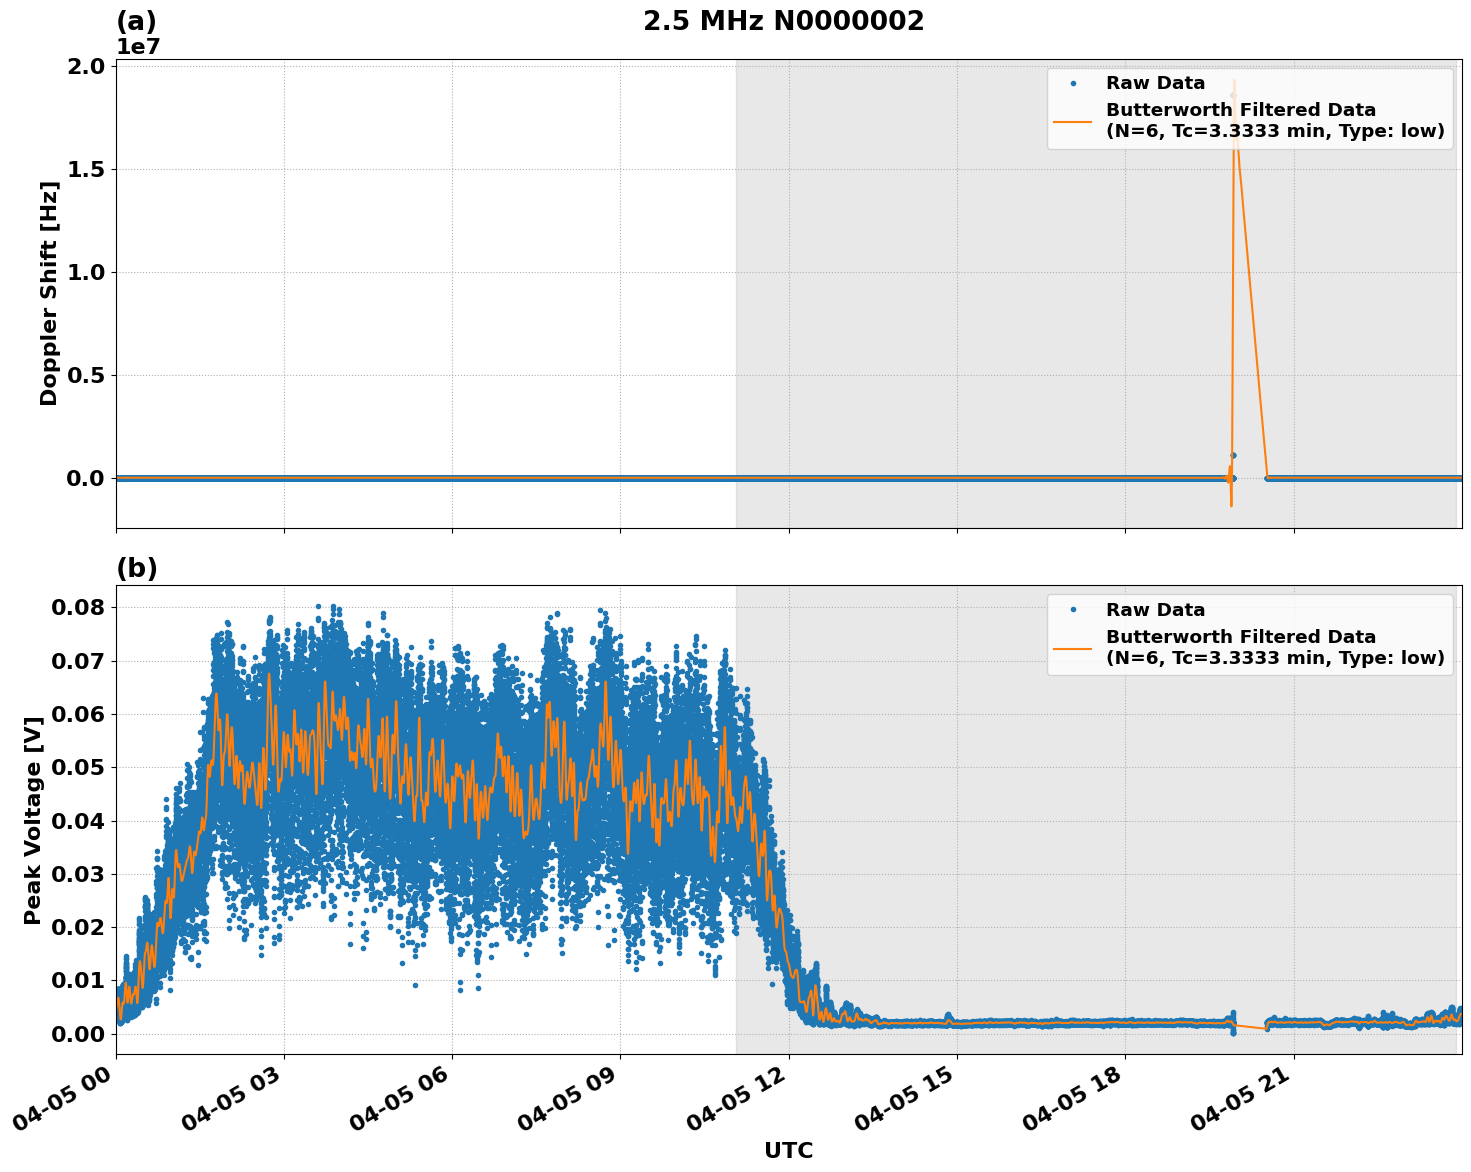Image resolution: width=1471 pixels, height=1172 pixels.
Task: Click the '0.05' tick on Peak Voltage axis
Action: click(x=77, y=768)
